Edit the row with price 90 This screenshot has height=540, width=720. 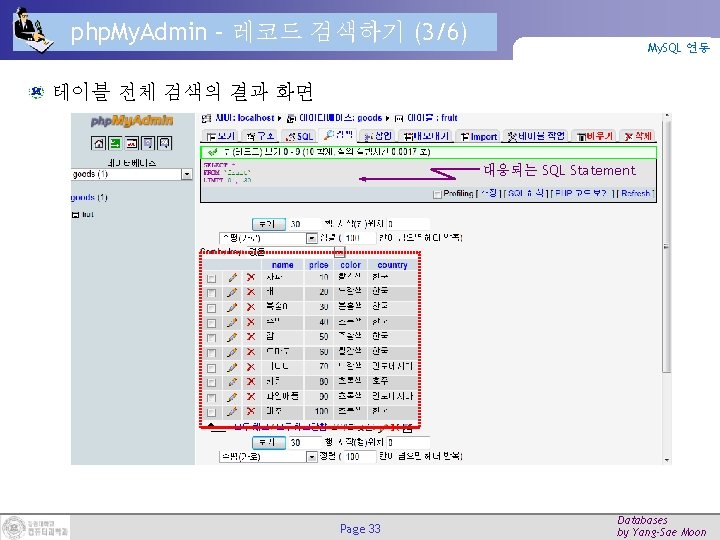232,397
